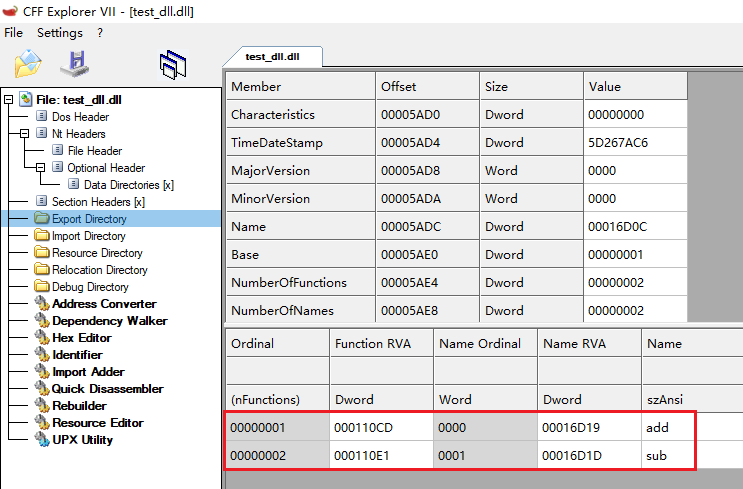Click the Name Ordinal column header
743x489 pixels.
click(x=485, y=343)
